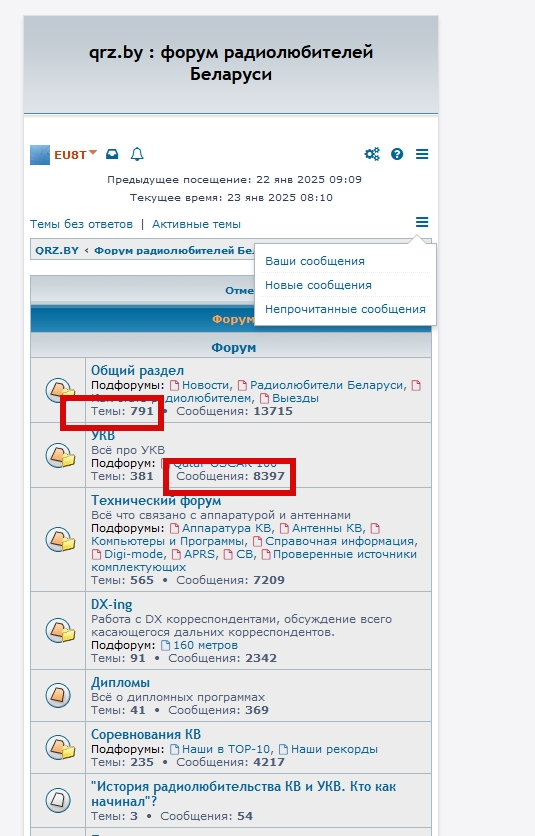Toggle the quick links hamburger icon
The height and width of the screenshot is (836, 535).
(x=422, y=222)
